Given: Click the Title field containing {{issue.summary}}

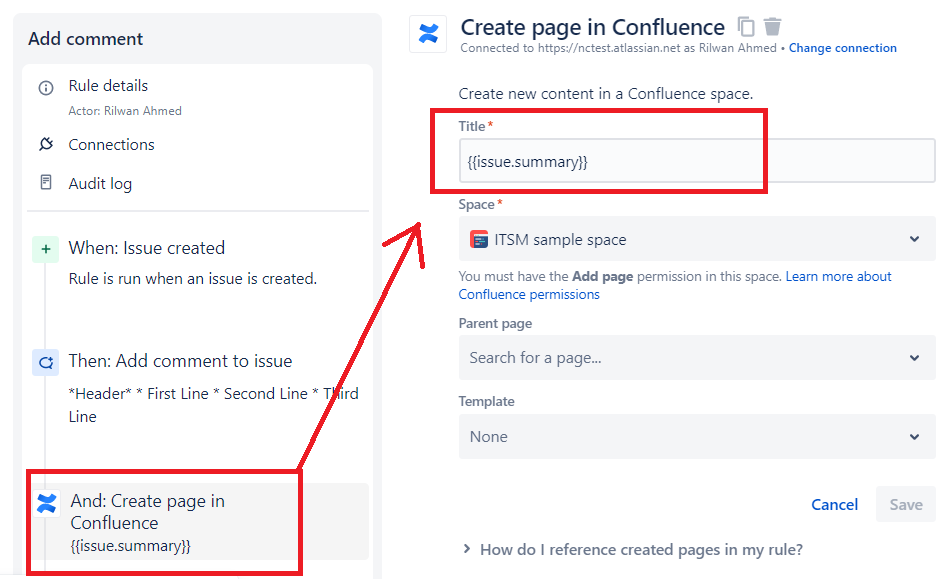Looking at the screenshot, I should click(697, 161).
